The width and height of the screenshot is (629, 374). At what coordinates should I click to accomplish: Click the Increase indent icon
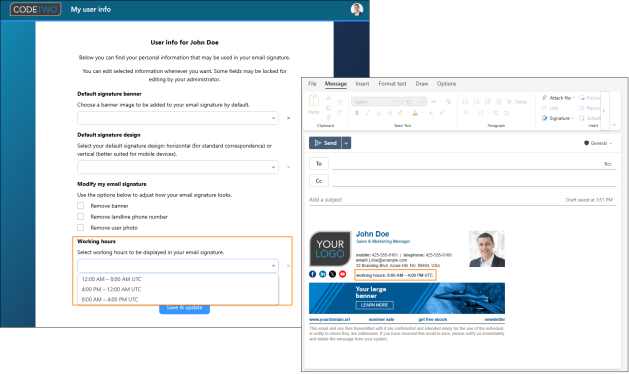498,102
